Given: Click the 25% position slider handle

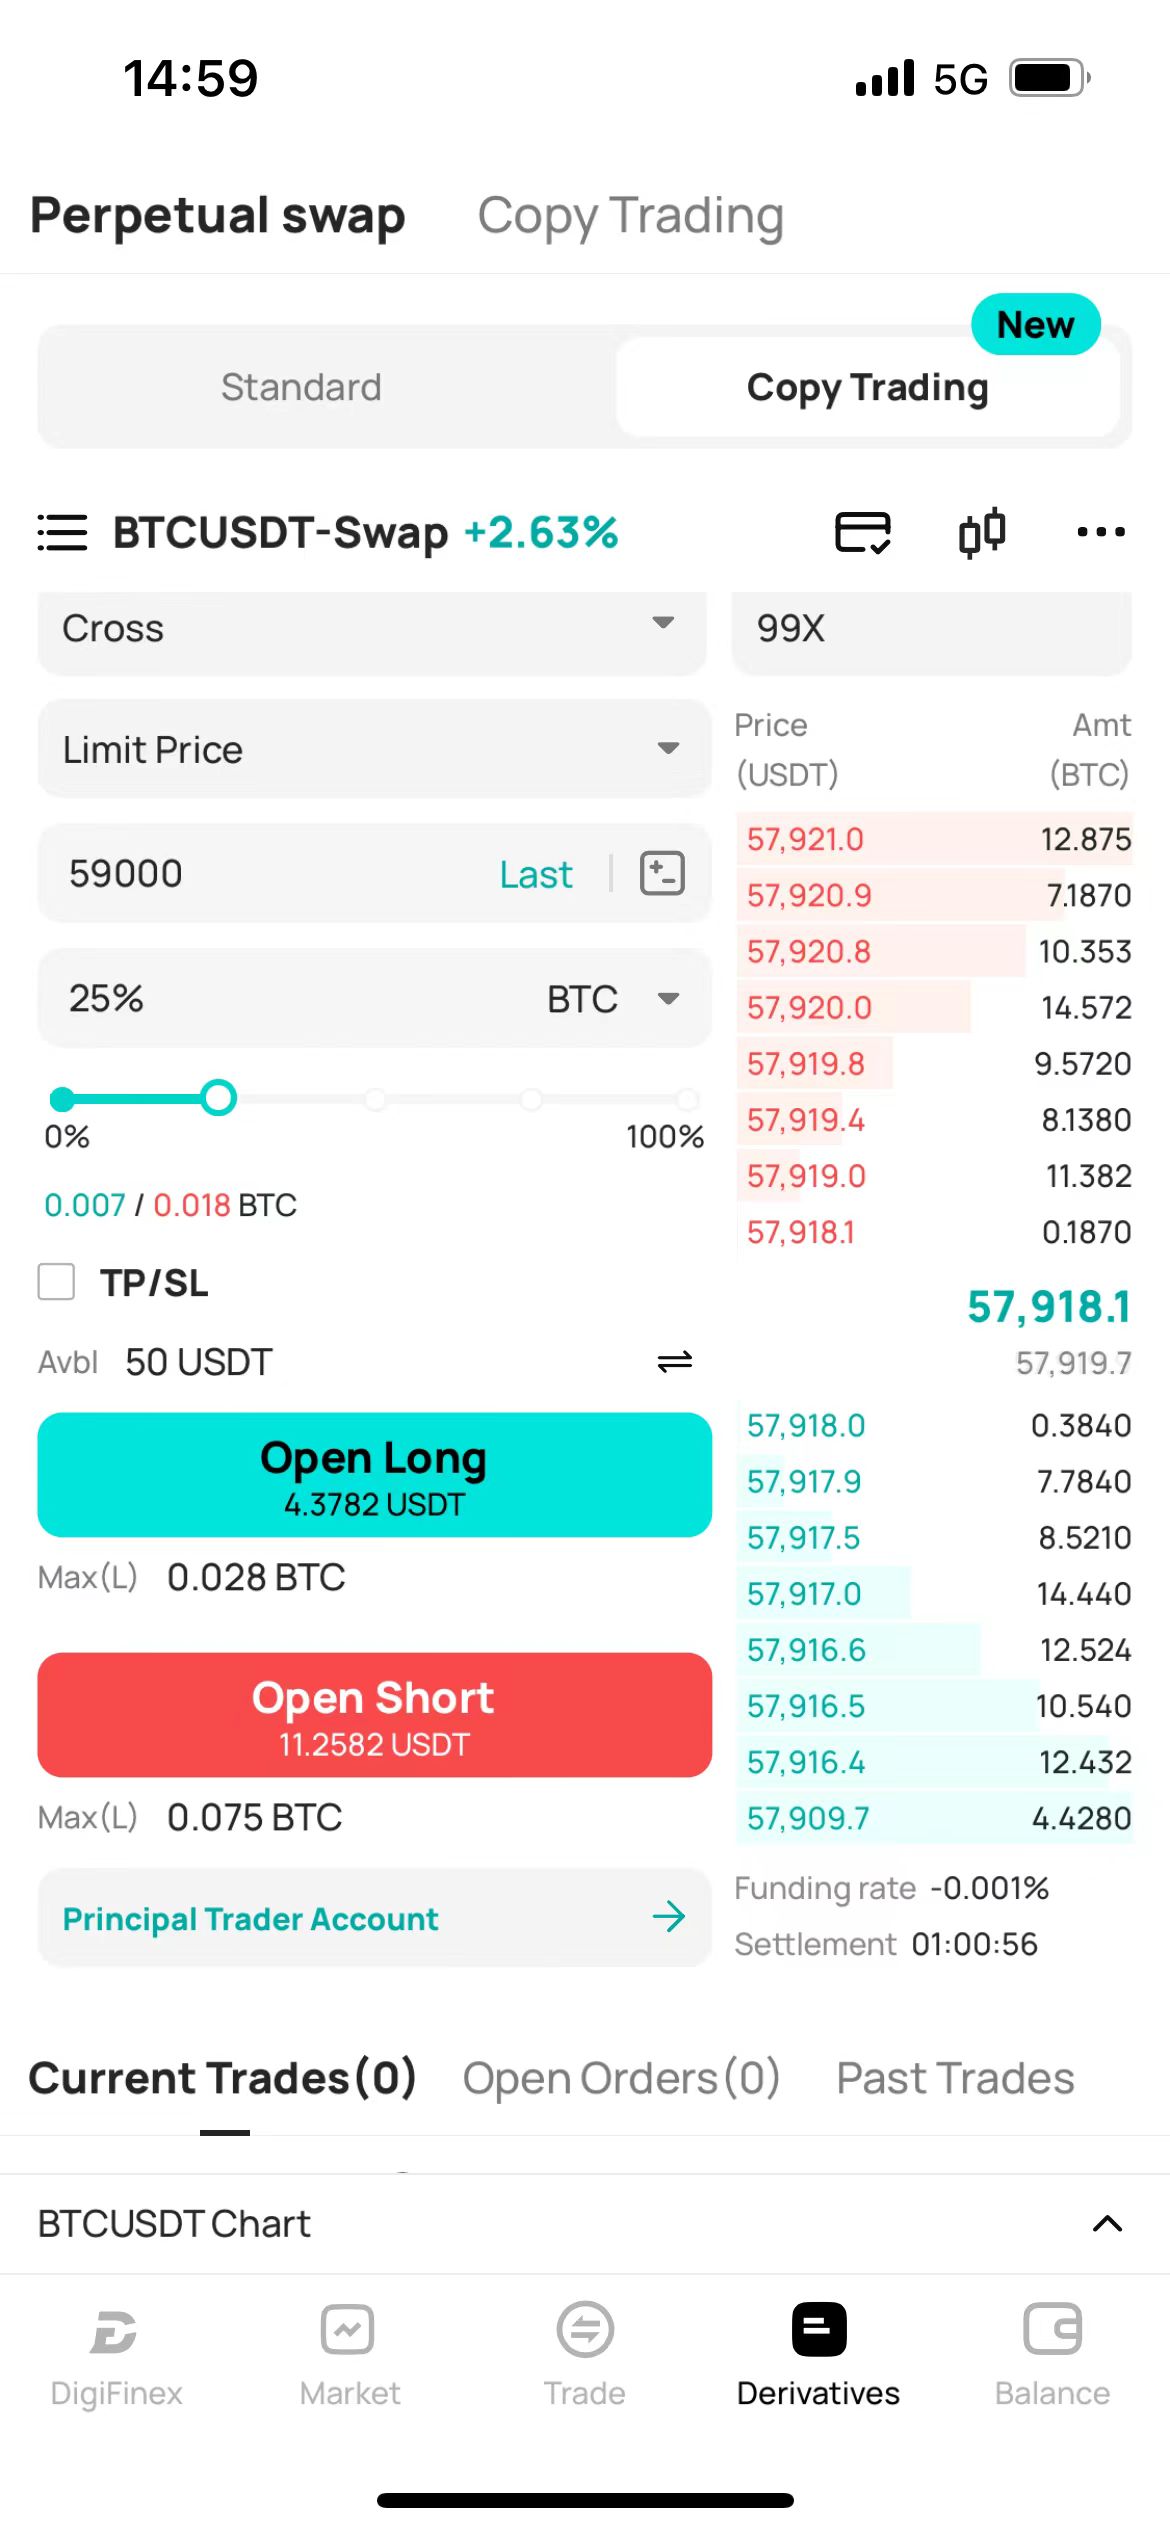Looking at the screenshot, I should coord(218,1098).
